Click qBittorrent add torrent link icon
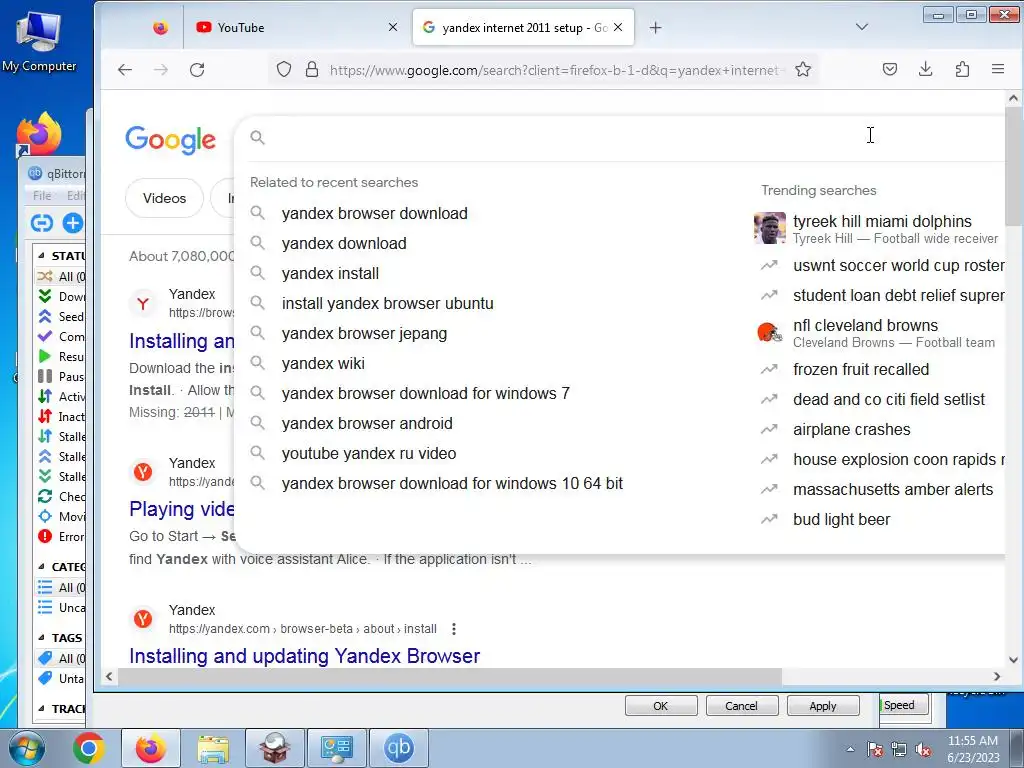Screen dimensions: 1024x768 (42, 223)
